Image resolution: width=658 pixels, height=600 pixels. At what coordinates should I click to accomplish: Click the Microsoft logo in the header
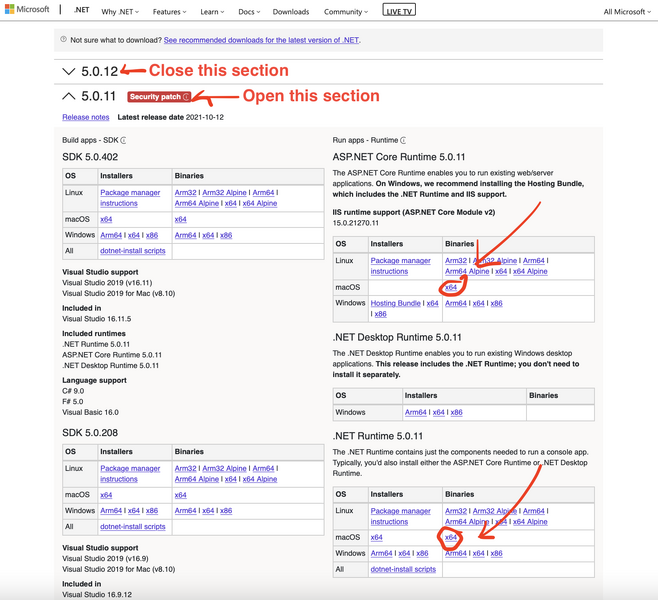[27, 9]
